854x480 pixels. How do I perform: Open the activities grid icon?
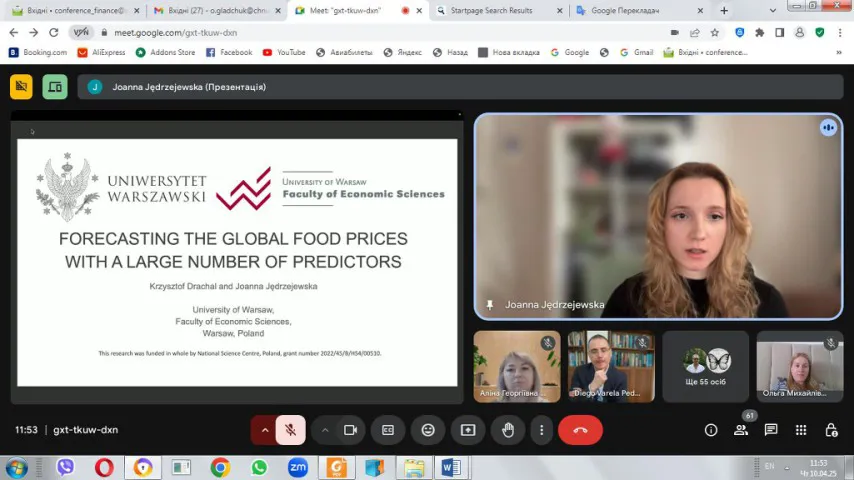(x=801, y=430)
